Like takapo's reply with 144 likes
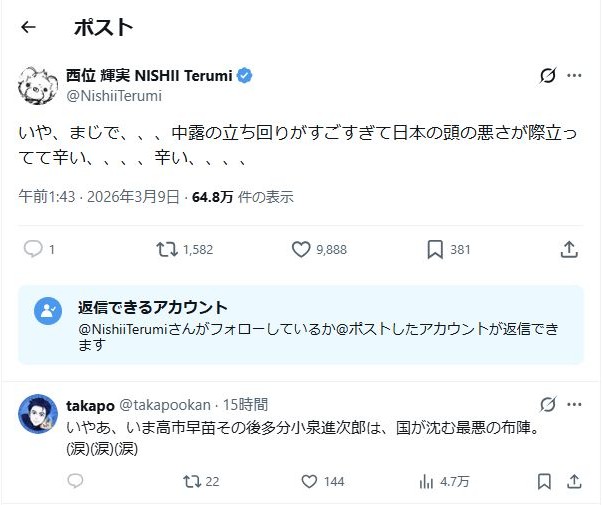 [x=309, y=481]
